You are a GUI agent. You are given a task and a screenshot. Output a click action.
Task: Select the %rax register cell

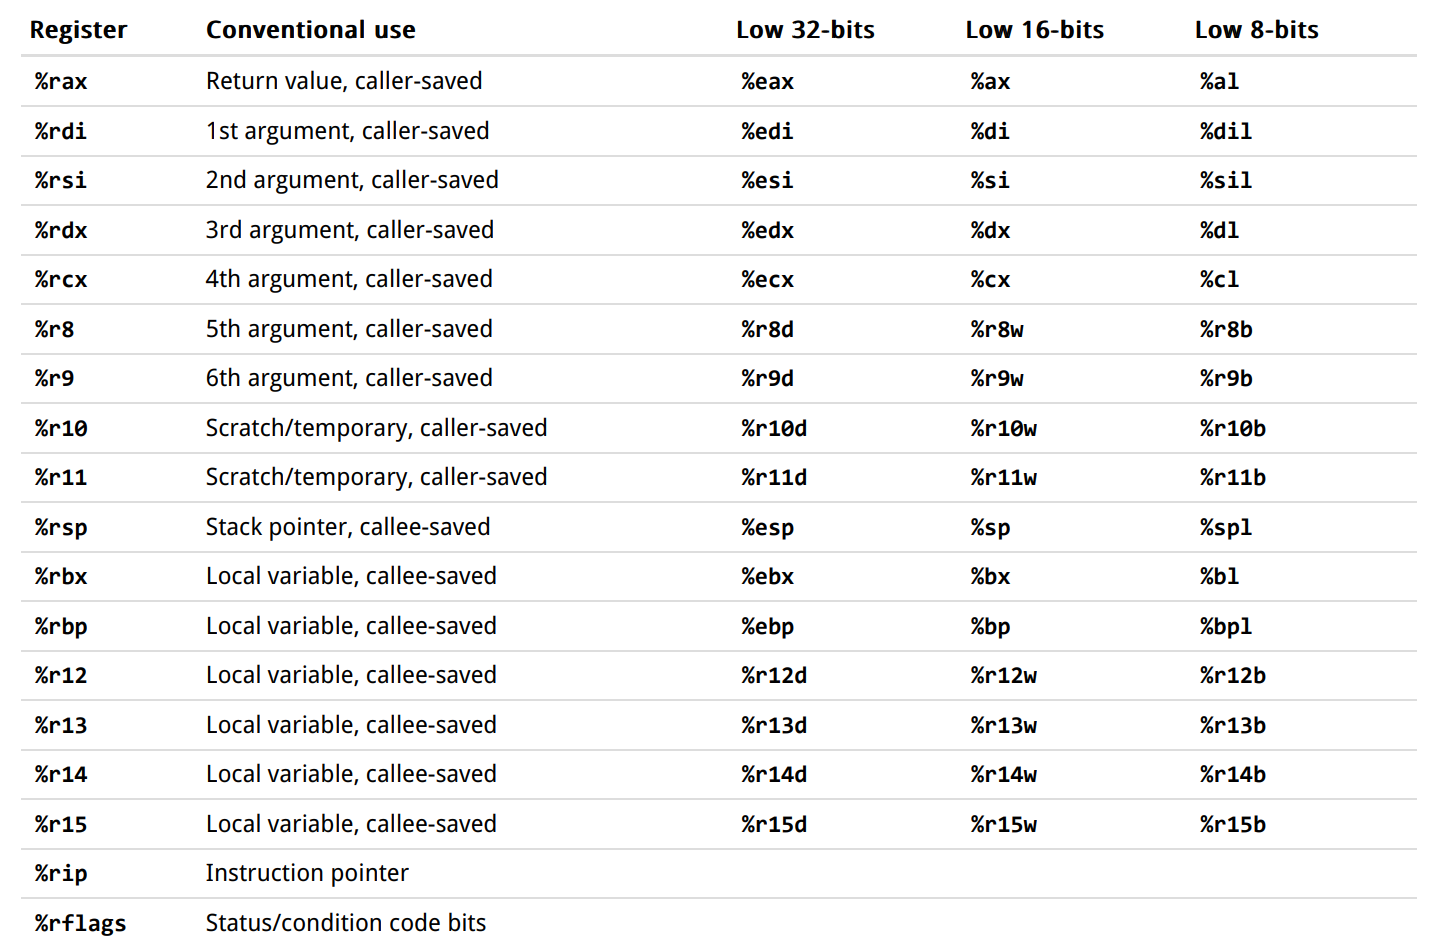coord(61,81)
